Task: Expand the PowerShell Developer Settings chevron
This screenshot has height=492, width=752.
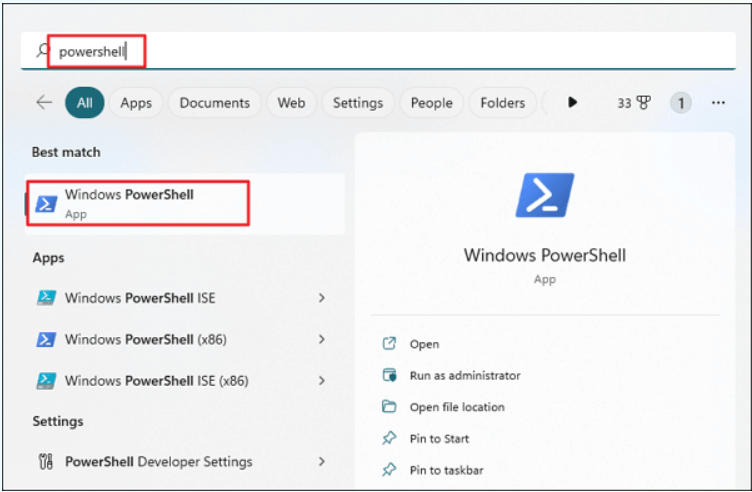Action: pyautogui.click(x=322, y=461)
